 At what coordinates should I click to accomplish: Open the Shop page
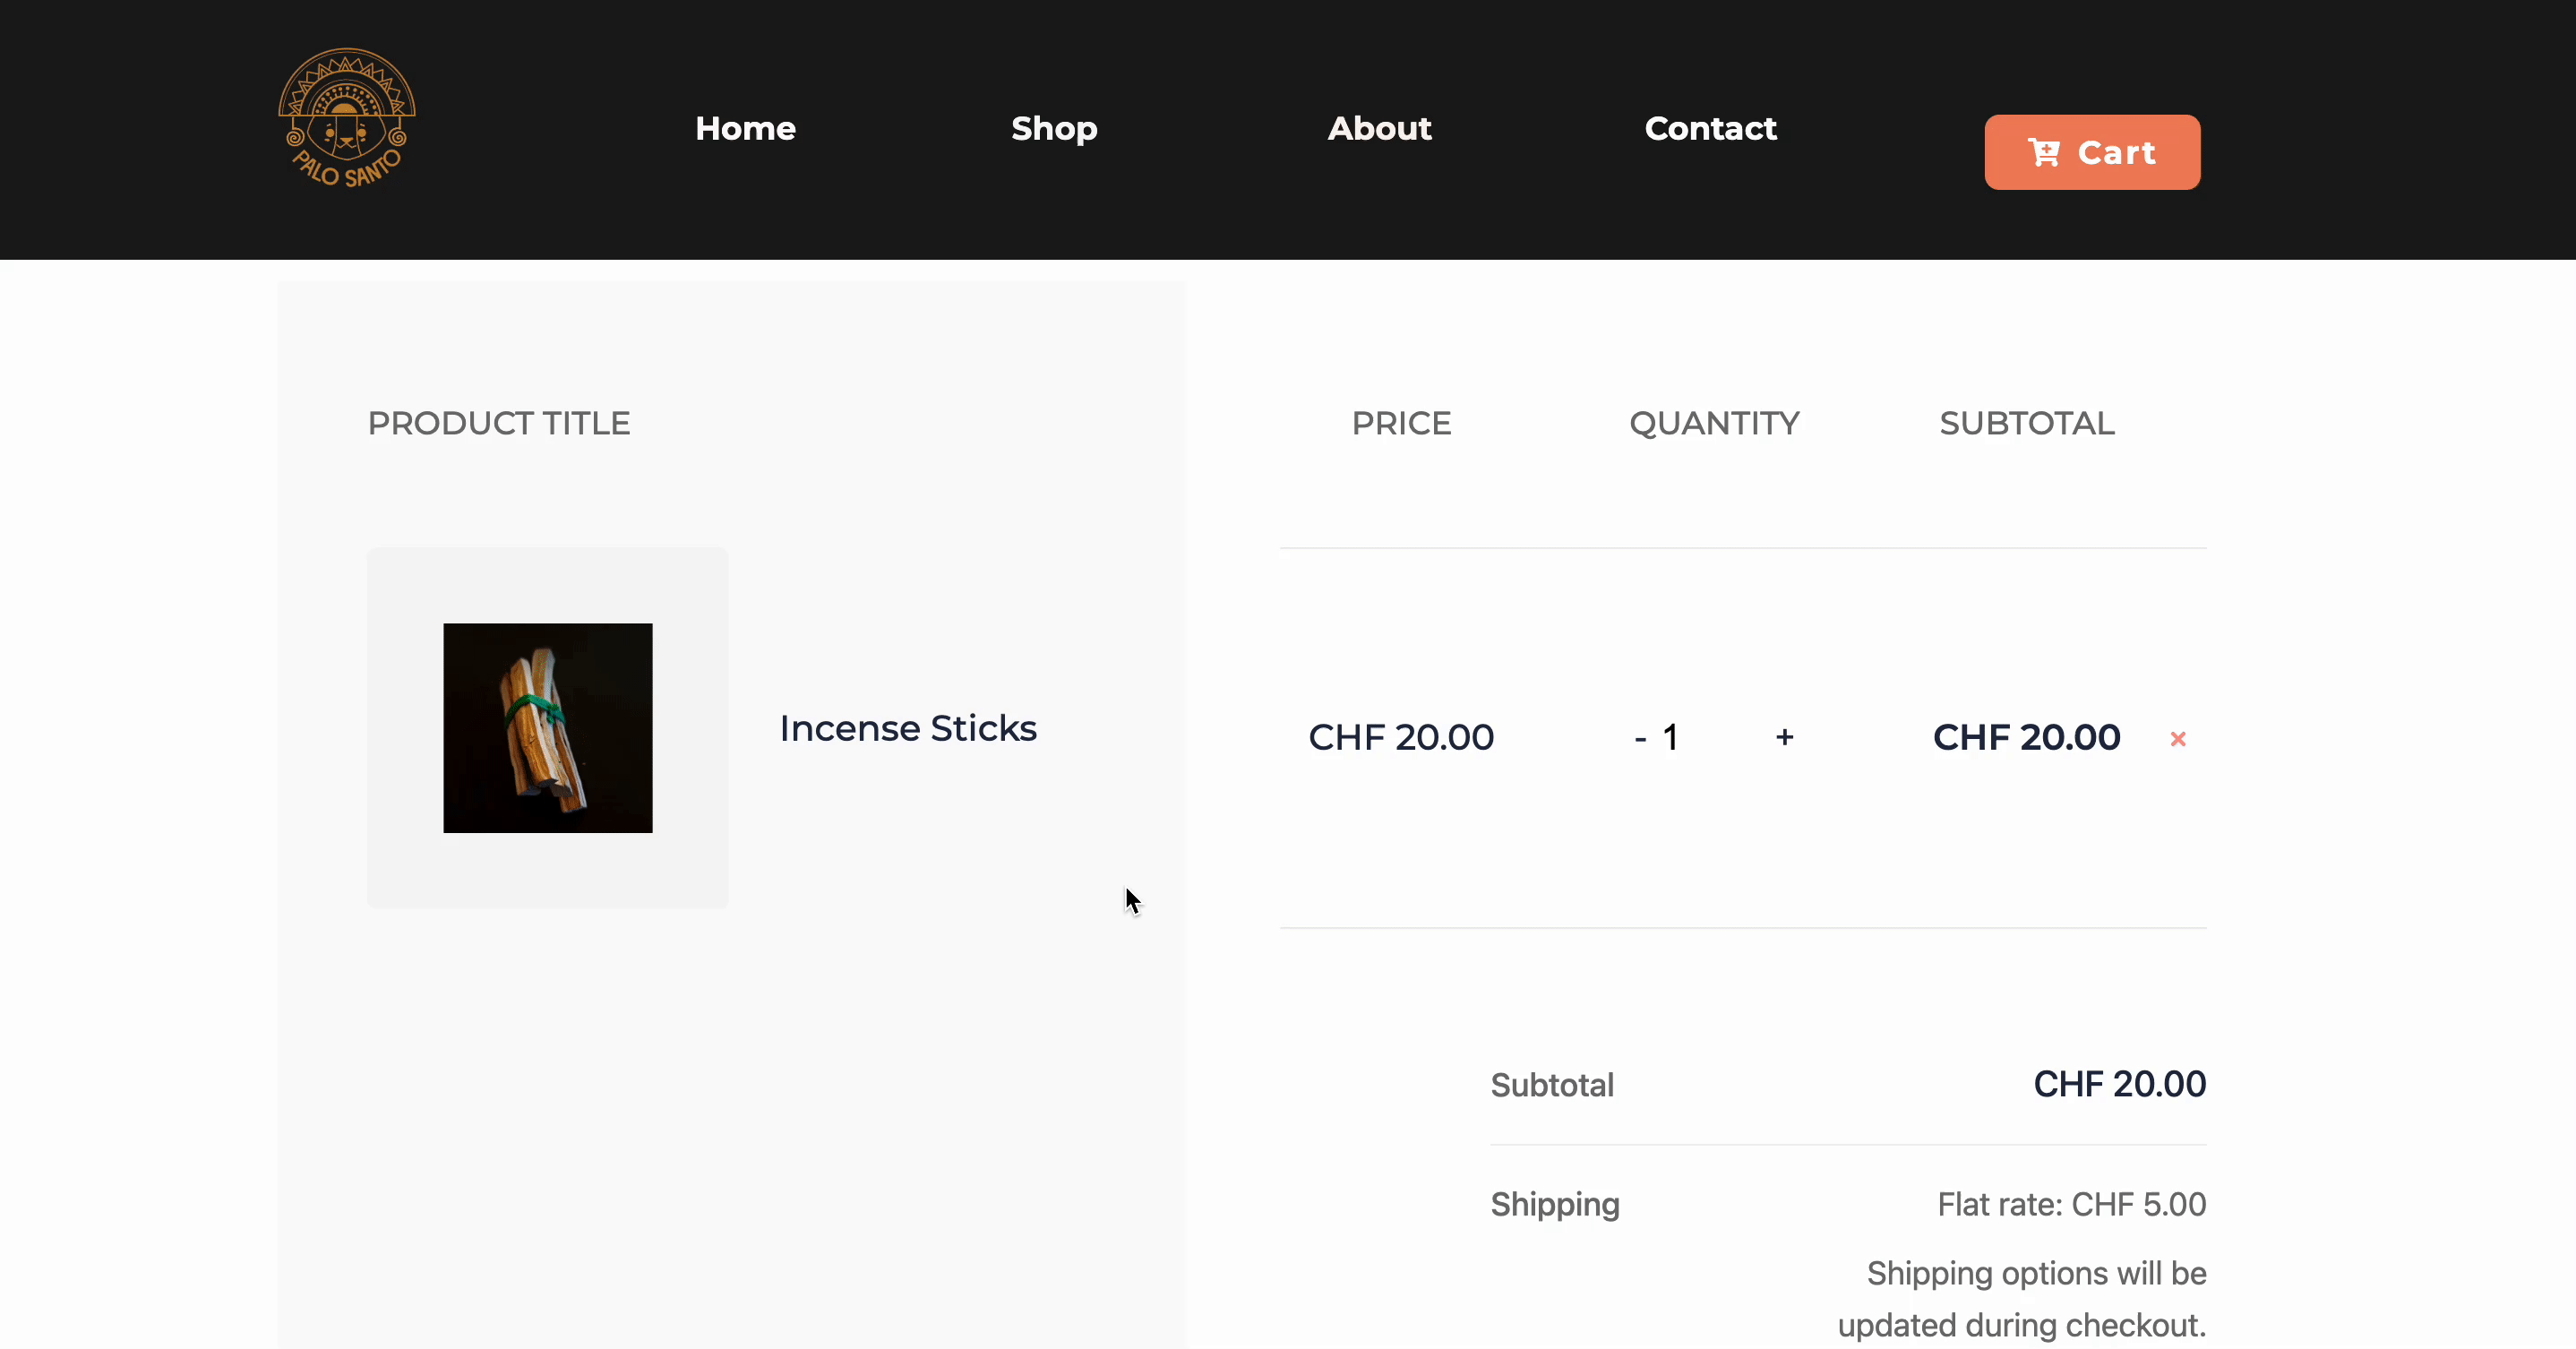tap(1054, 128)
